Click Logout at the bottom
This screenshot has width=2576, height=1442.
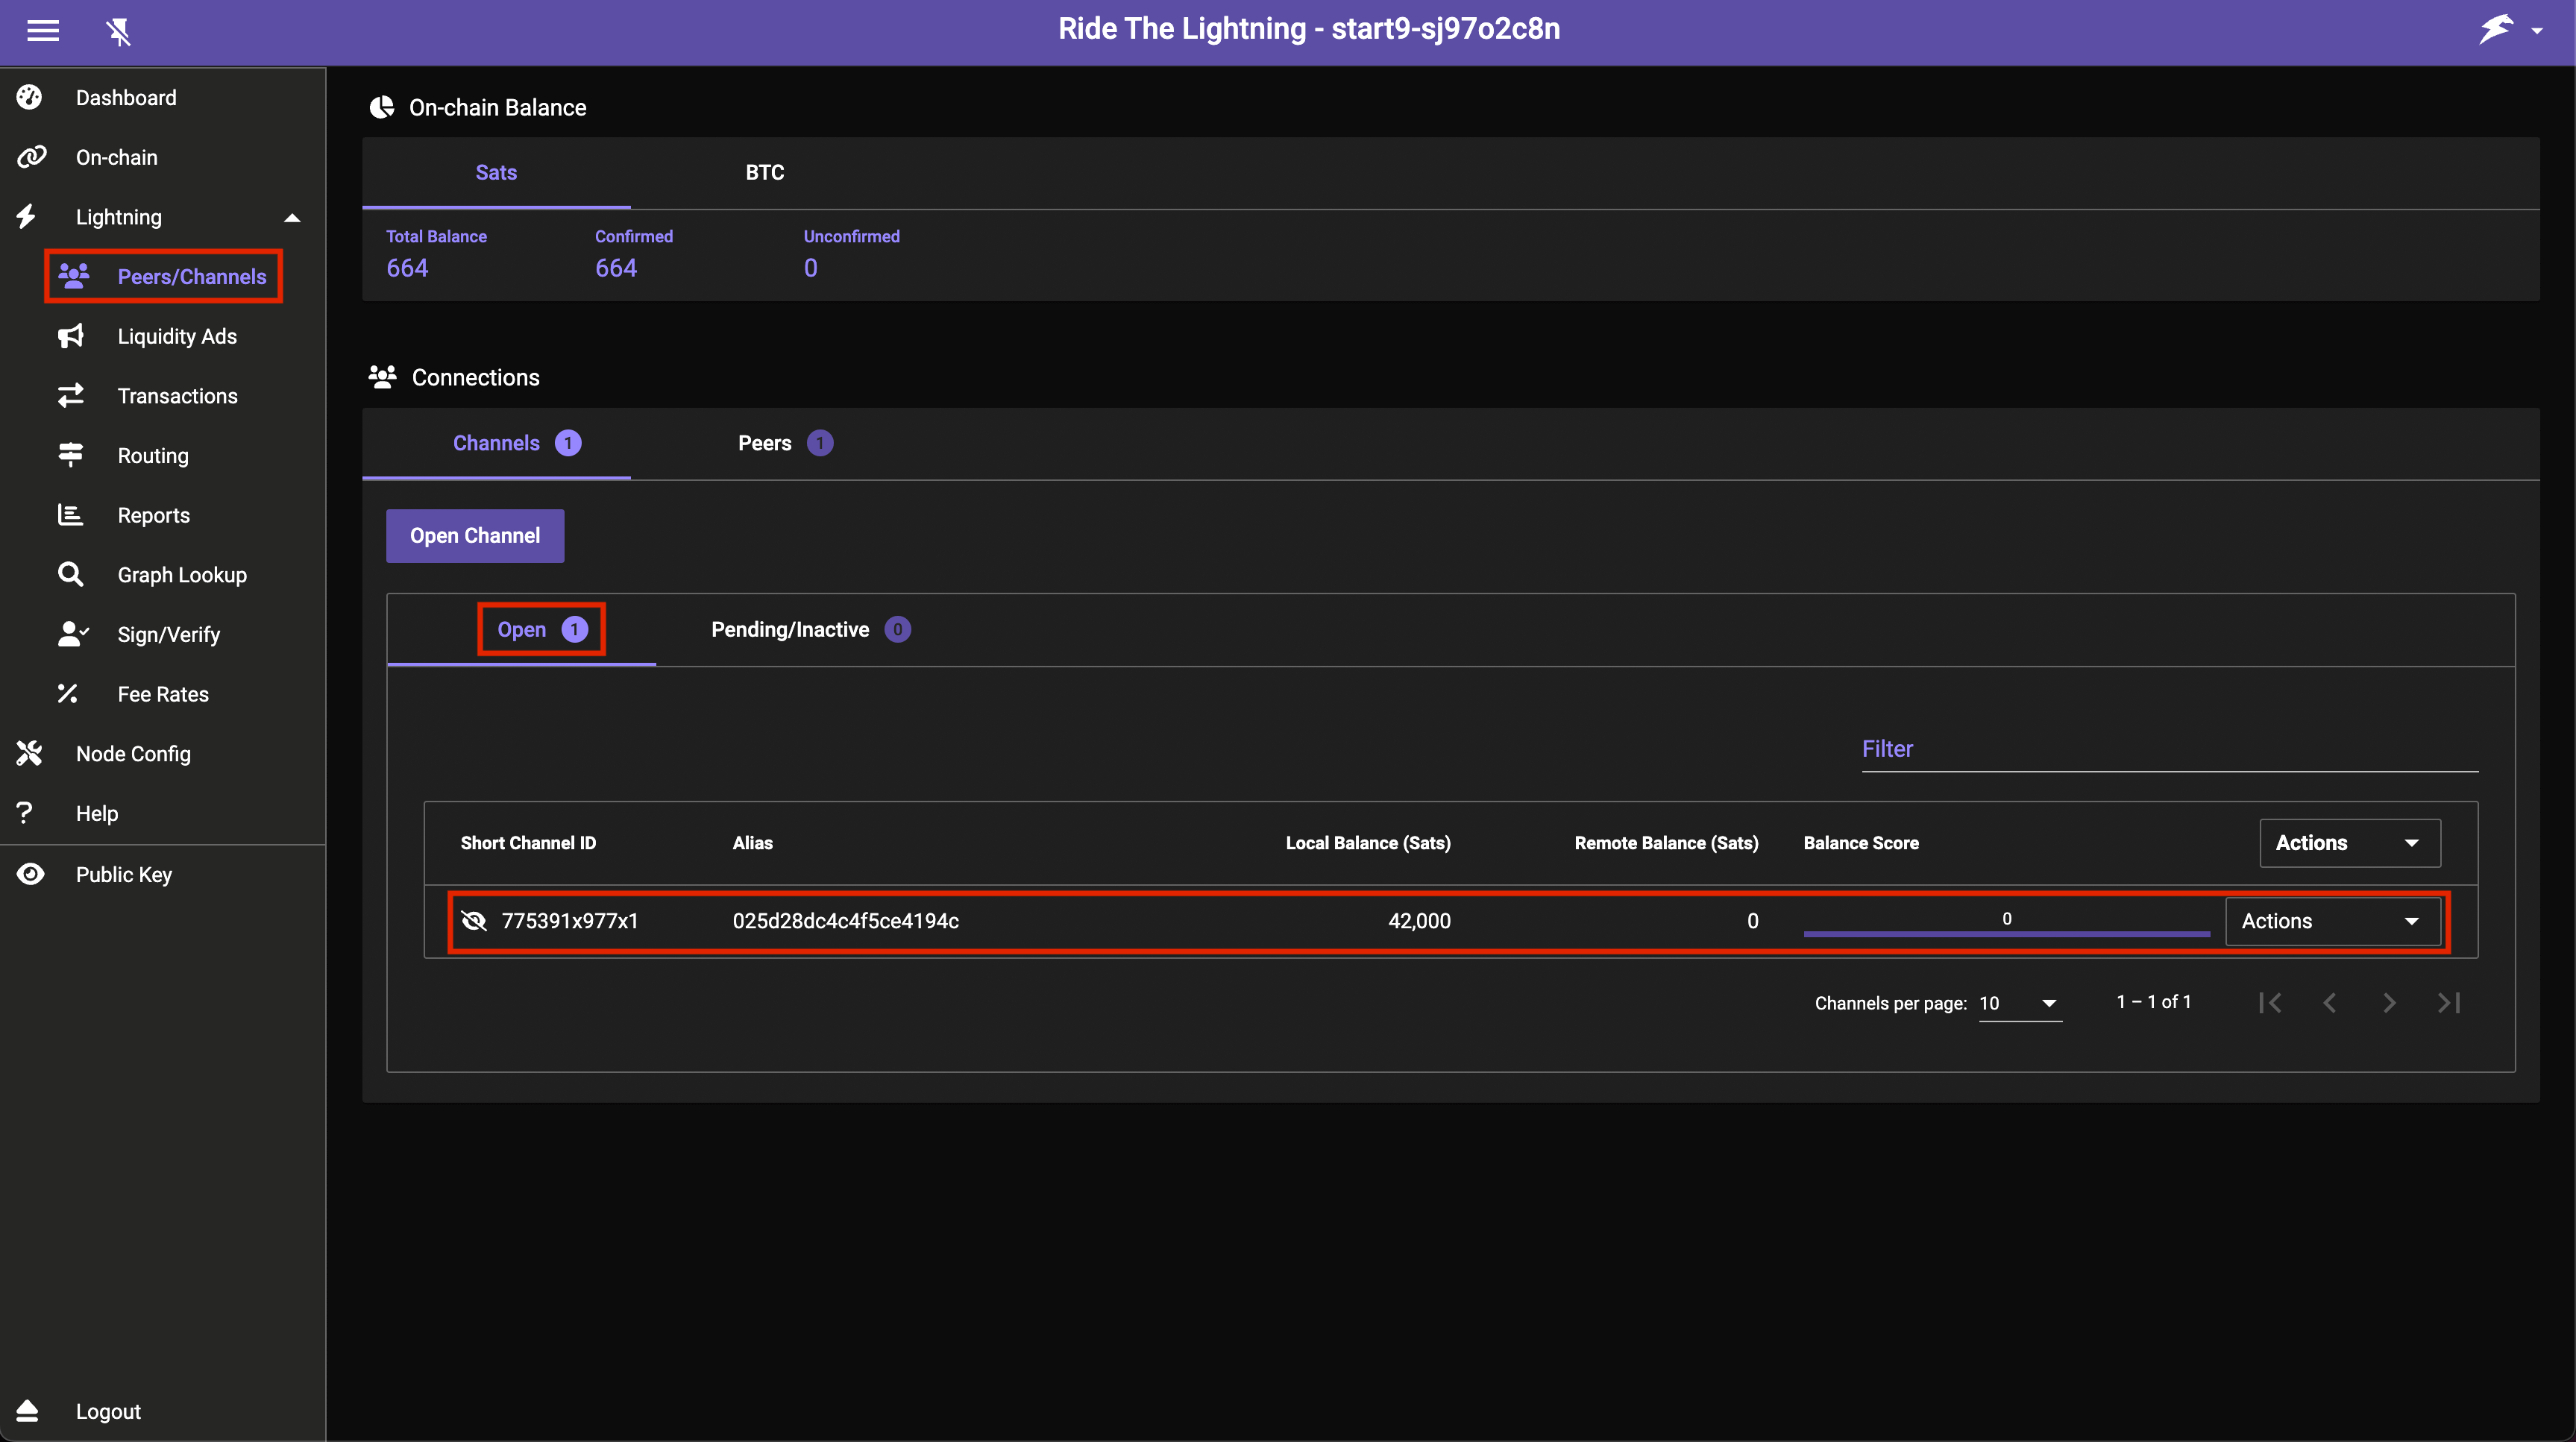tap(108, 1411)
